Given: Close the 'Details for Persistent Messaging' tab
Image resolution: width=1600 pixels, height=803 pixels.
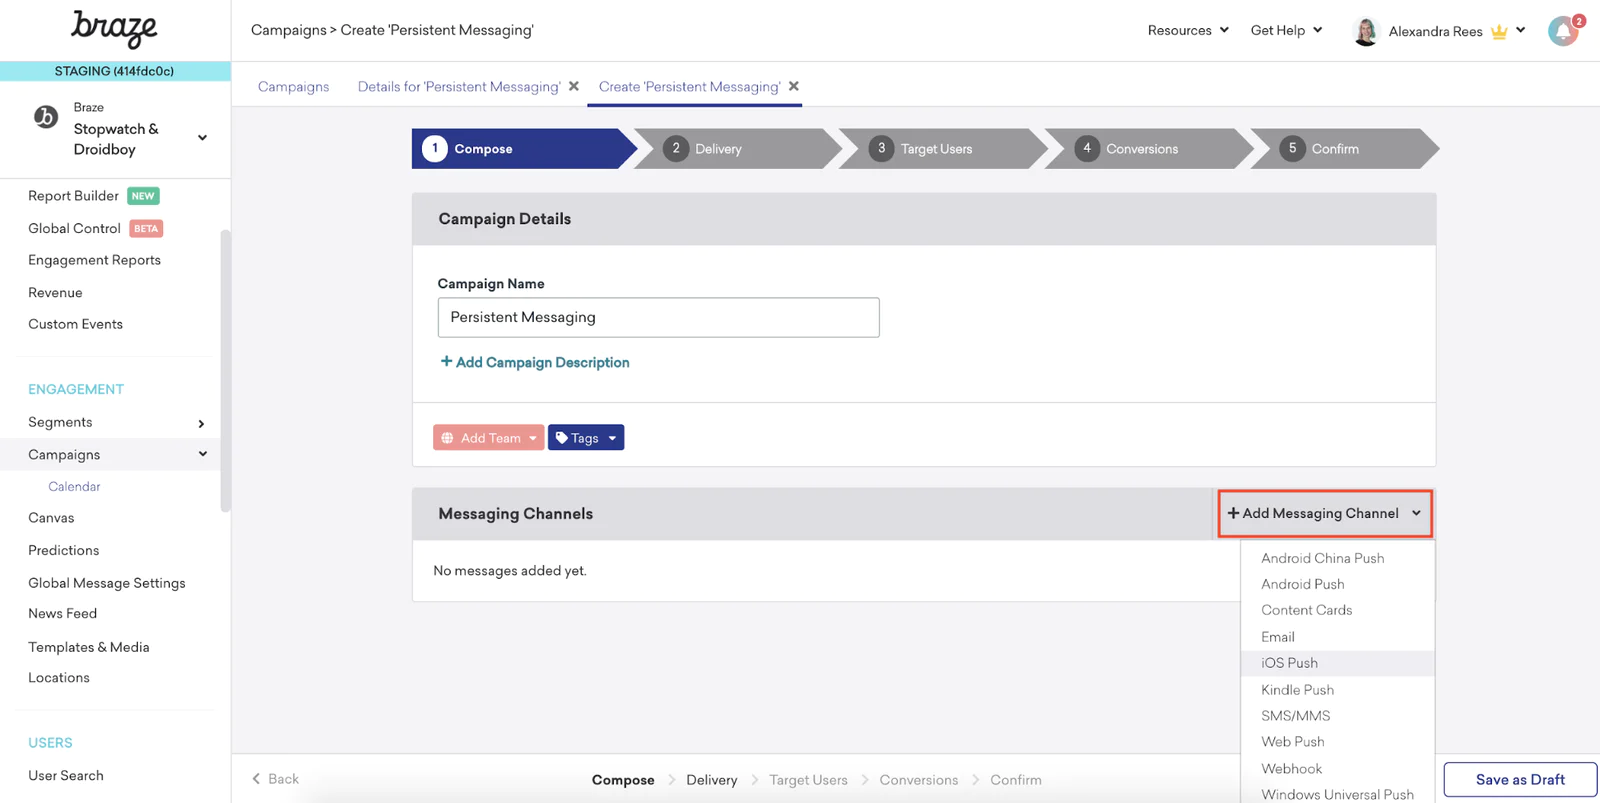Looking at the screenshot, I should click(574, 87).
